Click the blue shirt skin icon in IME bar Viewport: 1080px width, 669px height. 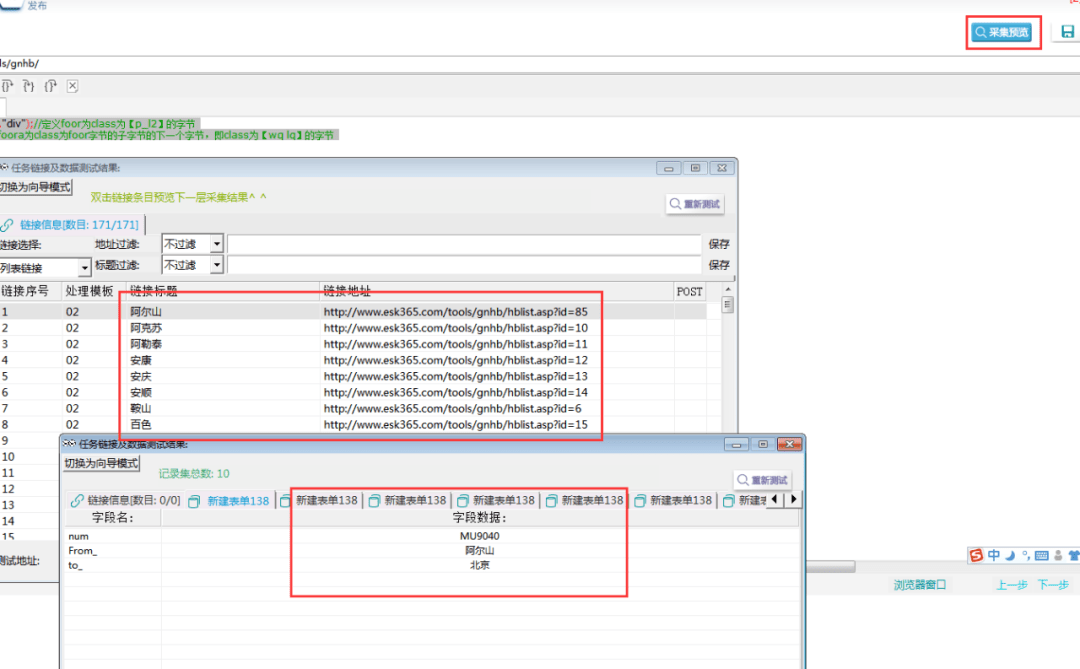(x=1073, y=555)
